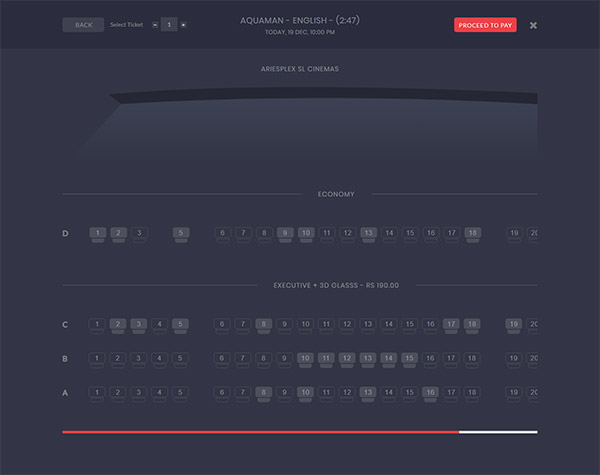Select seat 7 in row D
This screenshot has width=600, height=475.
243,234
